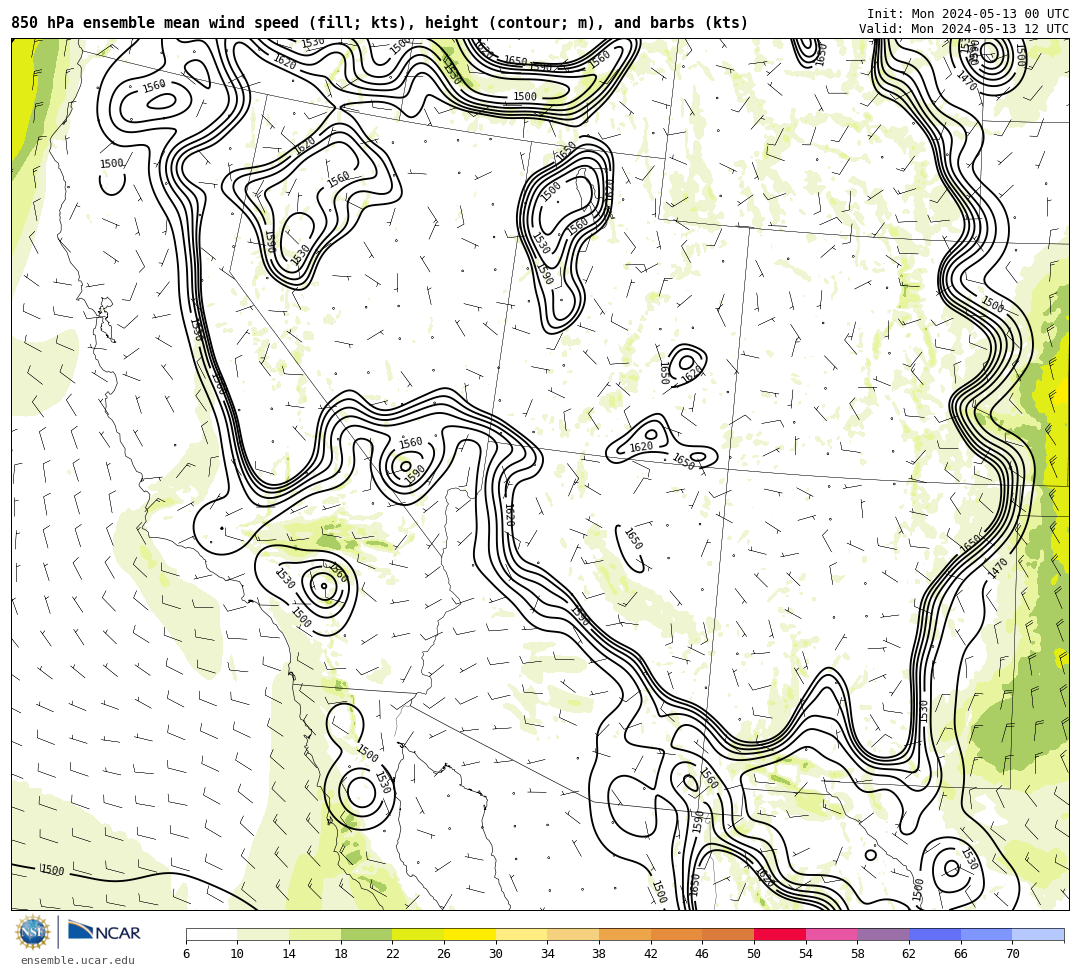Click the colorbar tick label 54

[806, 954]
